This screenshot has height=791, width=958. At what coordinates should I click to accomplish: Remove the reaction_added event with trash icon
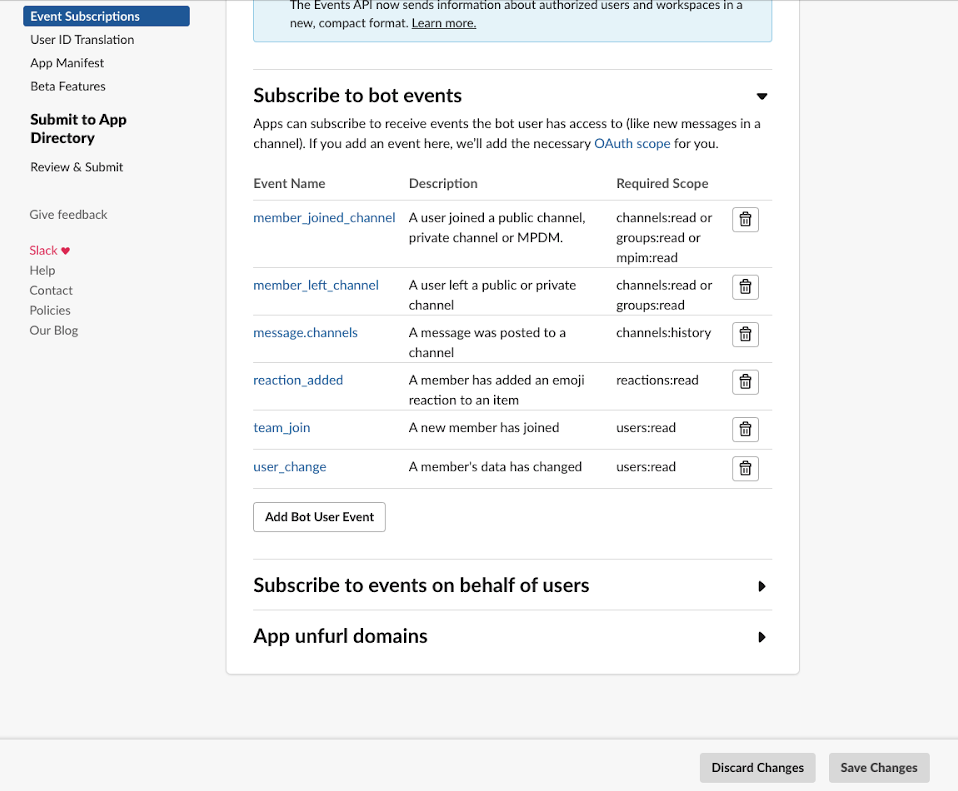click(745, 382)
